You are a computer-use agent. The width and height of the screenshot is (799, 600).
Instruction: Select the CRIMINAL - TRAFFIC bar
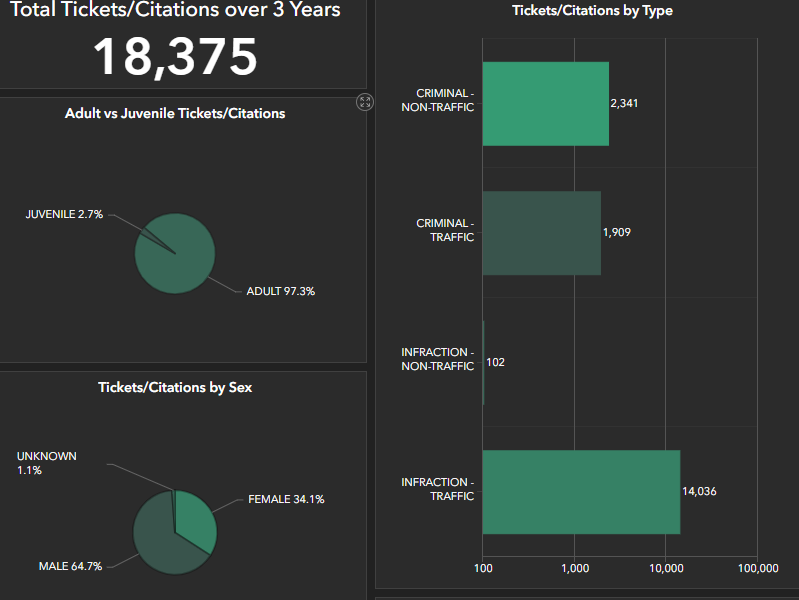pos(542,233)
